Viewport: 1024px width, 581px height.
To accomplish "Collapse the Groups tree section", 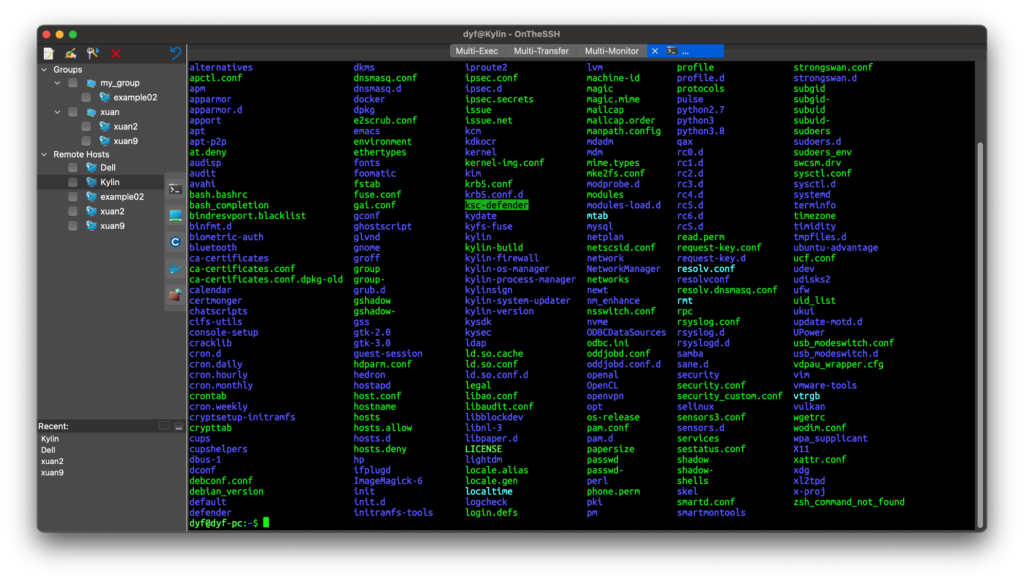I will click(x=44, y=70).
